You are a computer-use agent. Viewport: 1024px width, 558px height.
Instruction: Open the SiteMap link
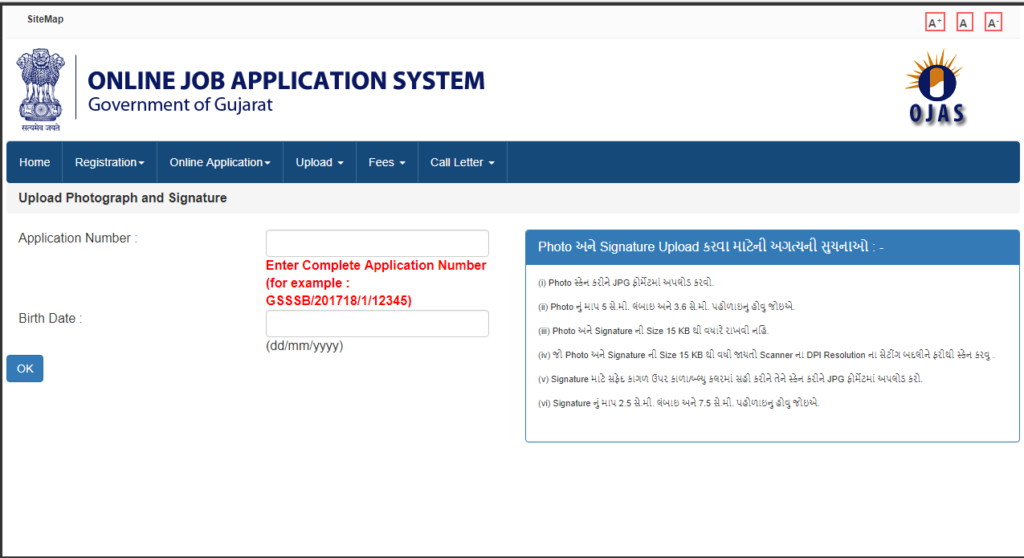point(45,19)
